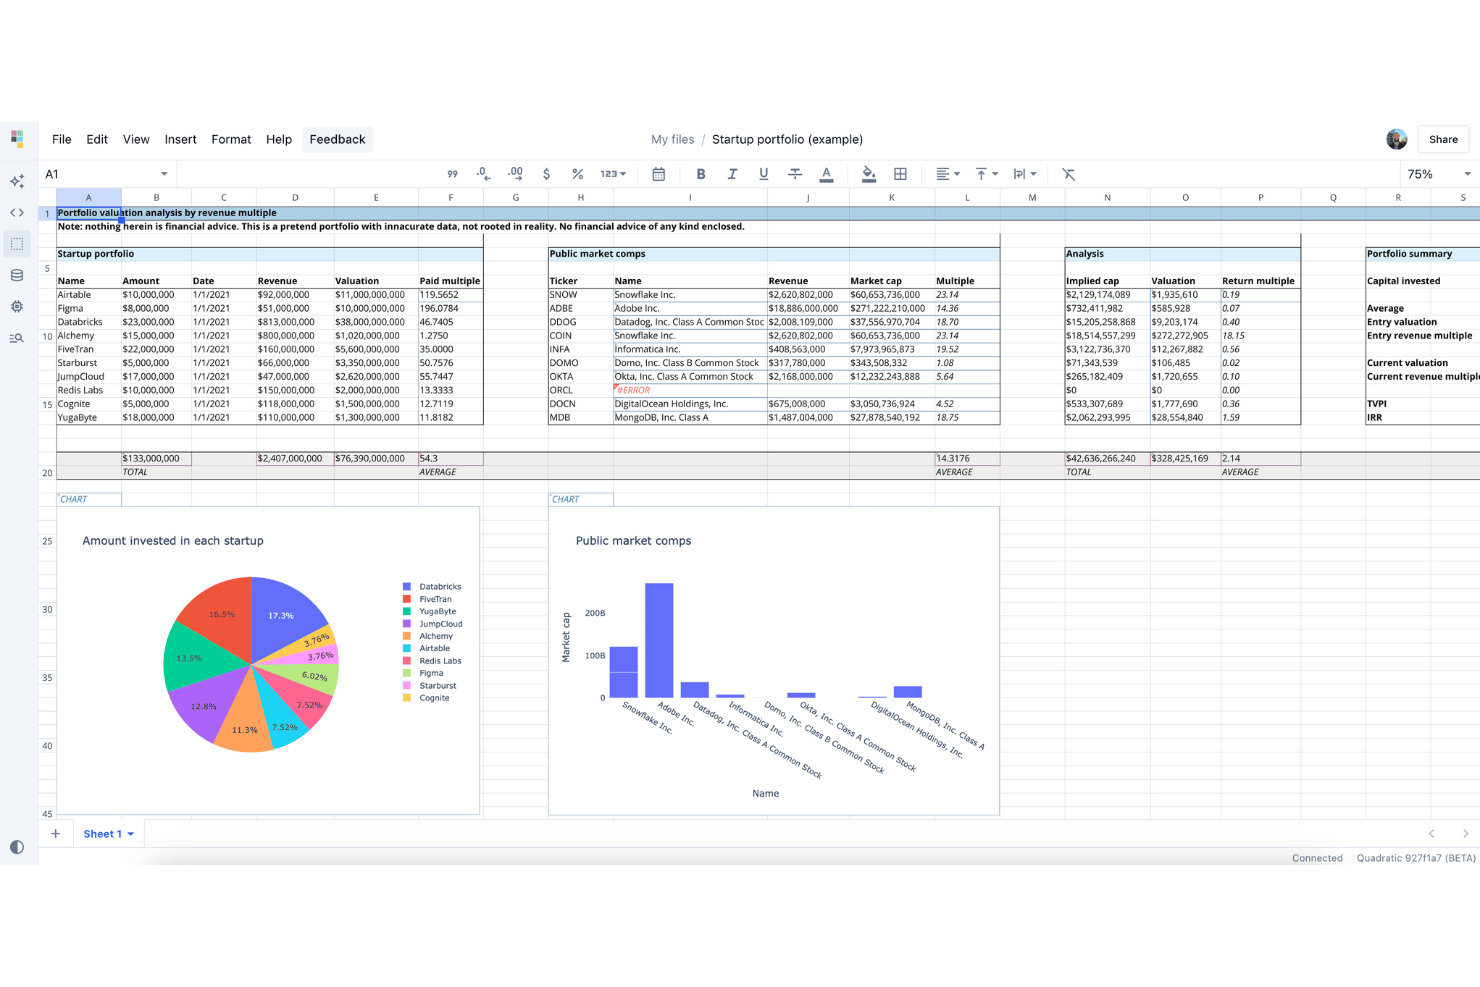Open the zoom level 75% dropdown

[x=1438, y=174]
